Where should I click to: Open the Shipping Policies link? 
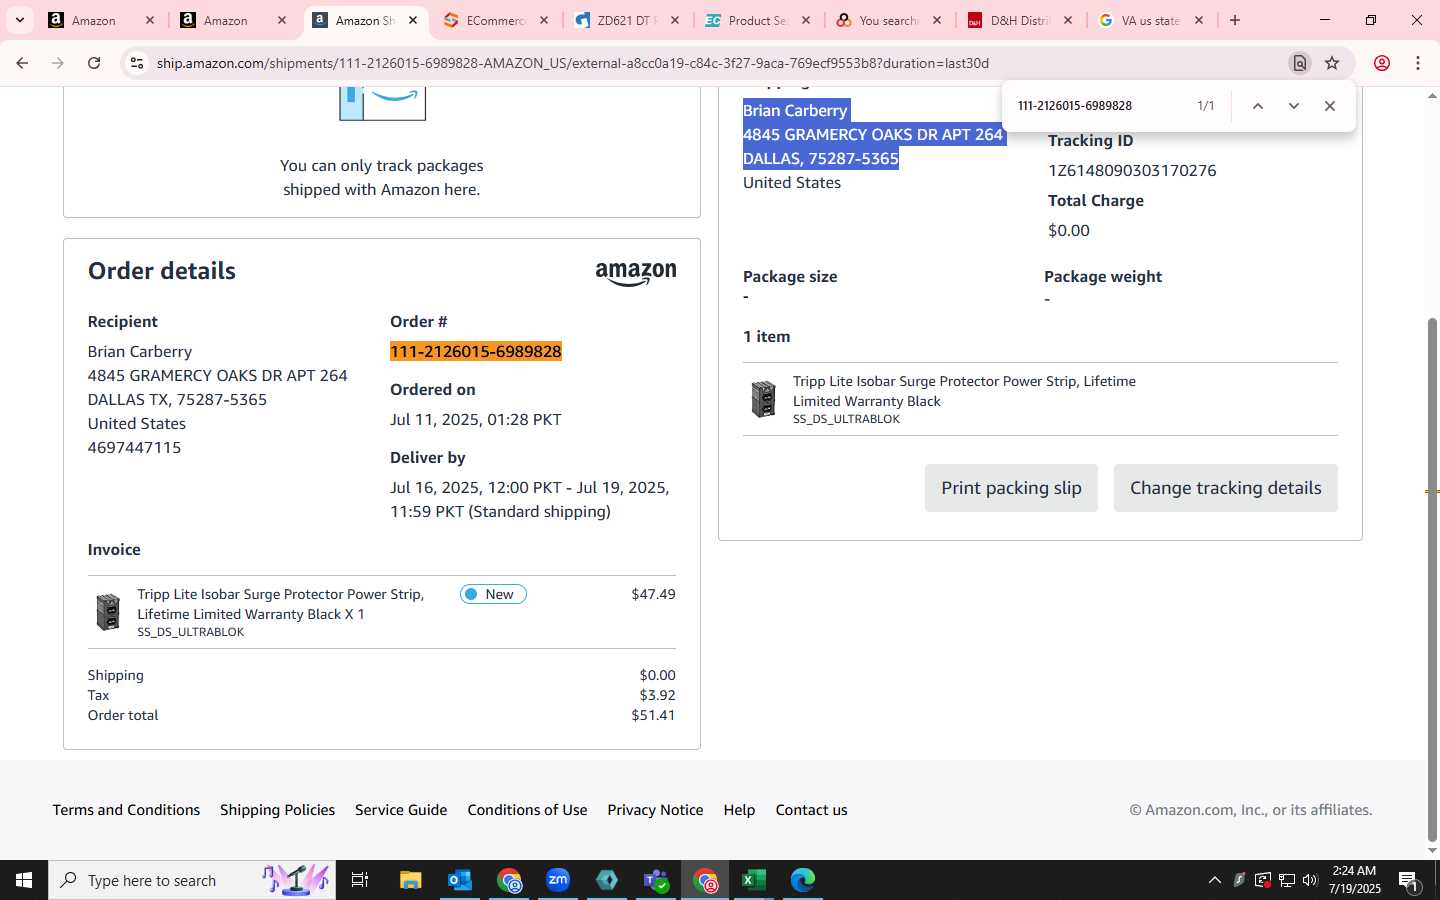pyautogui.click(x=277, y=810)
